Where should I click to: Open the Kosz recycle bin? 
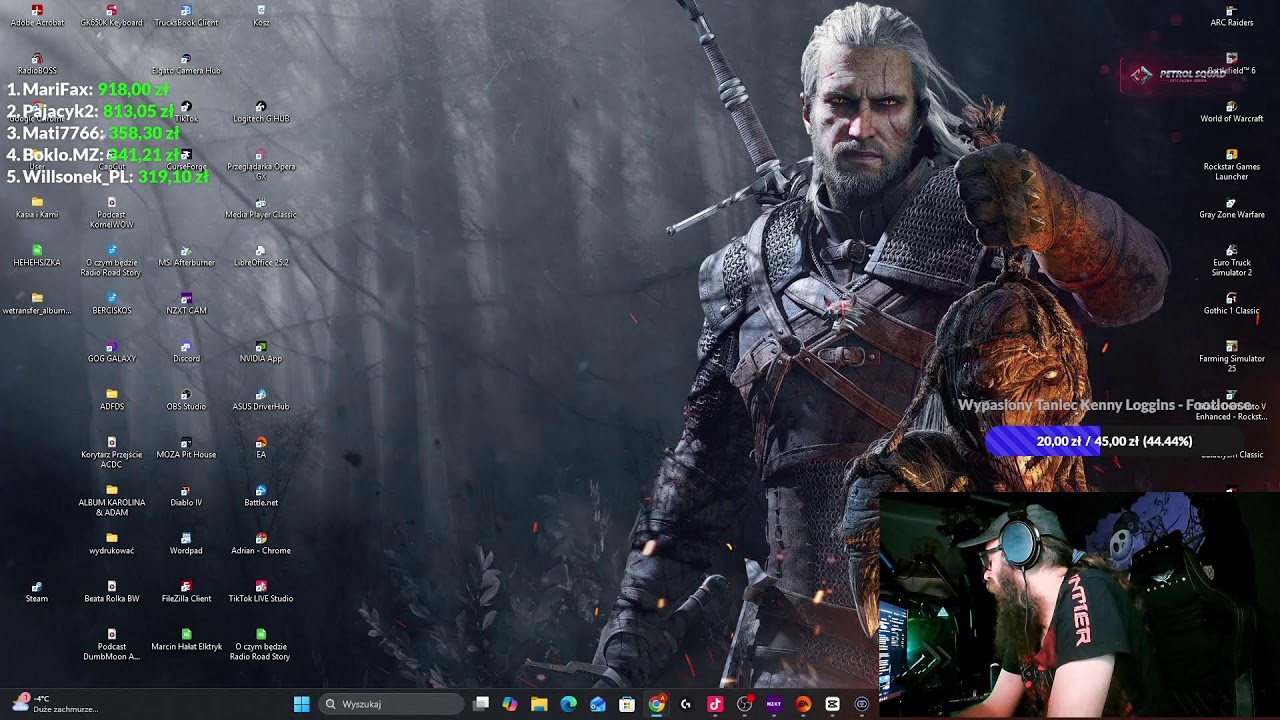(x=261, y=15)
